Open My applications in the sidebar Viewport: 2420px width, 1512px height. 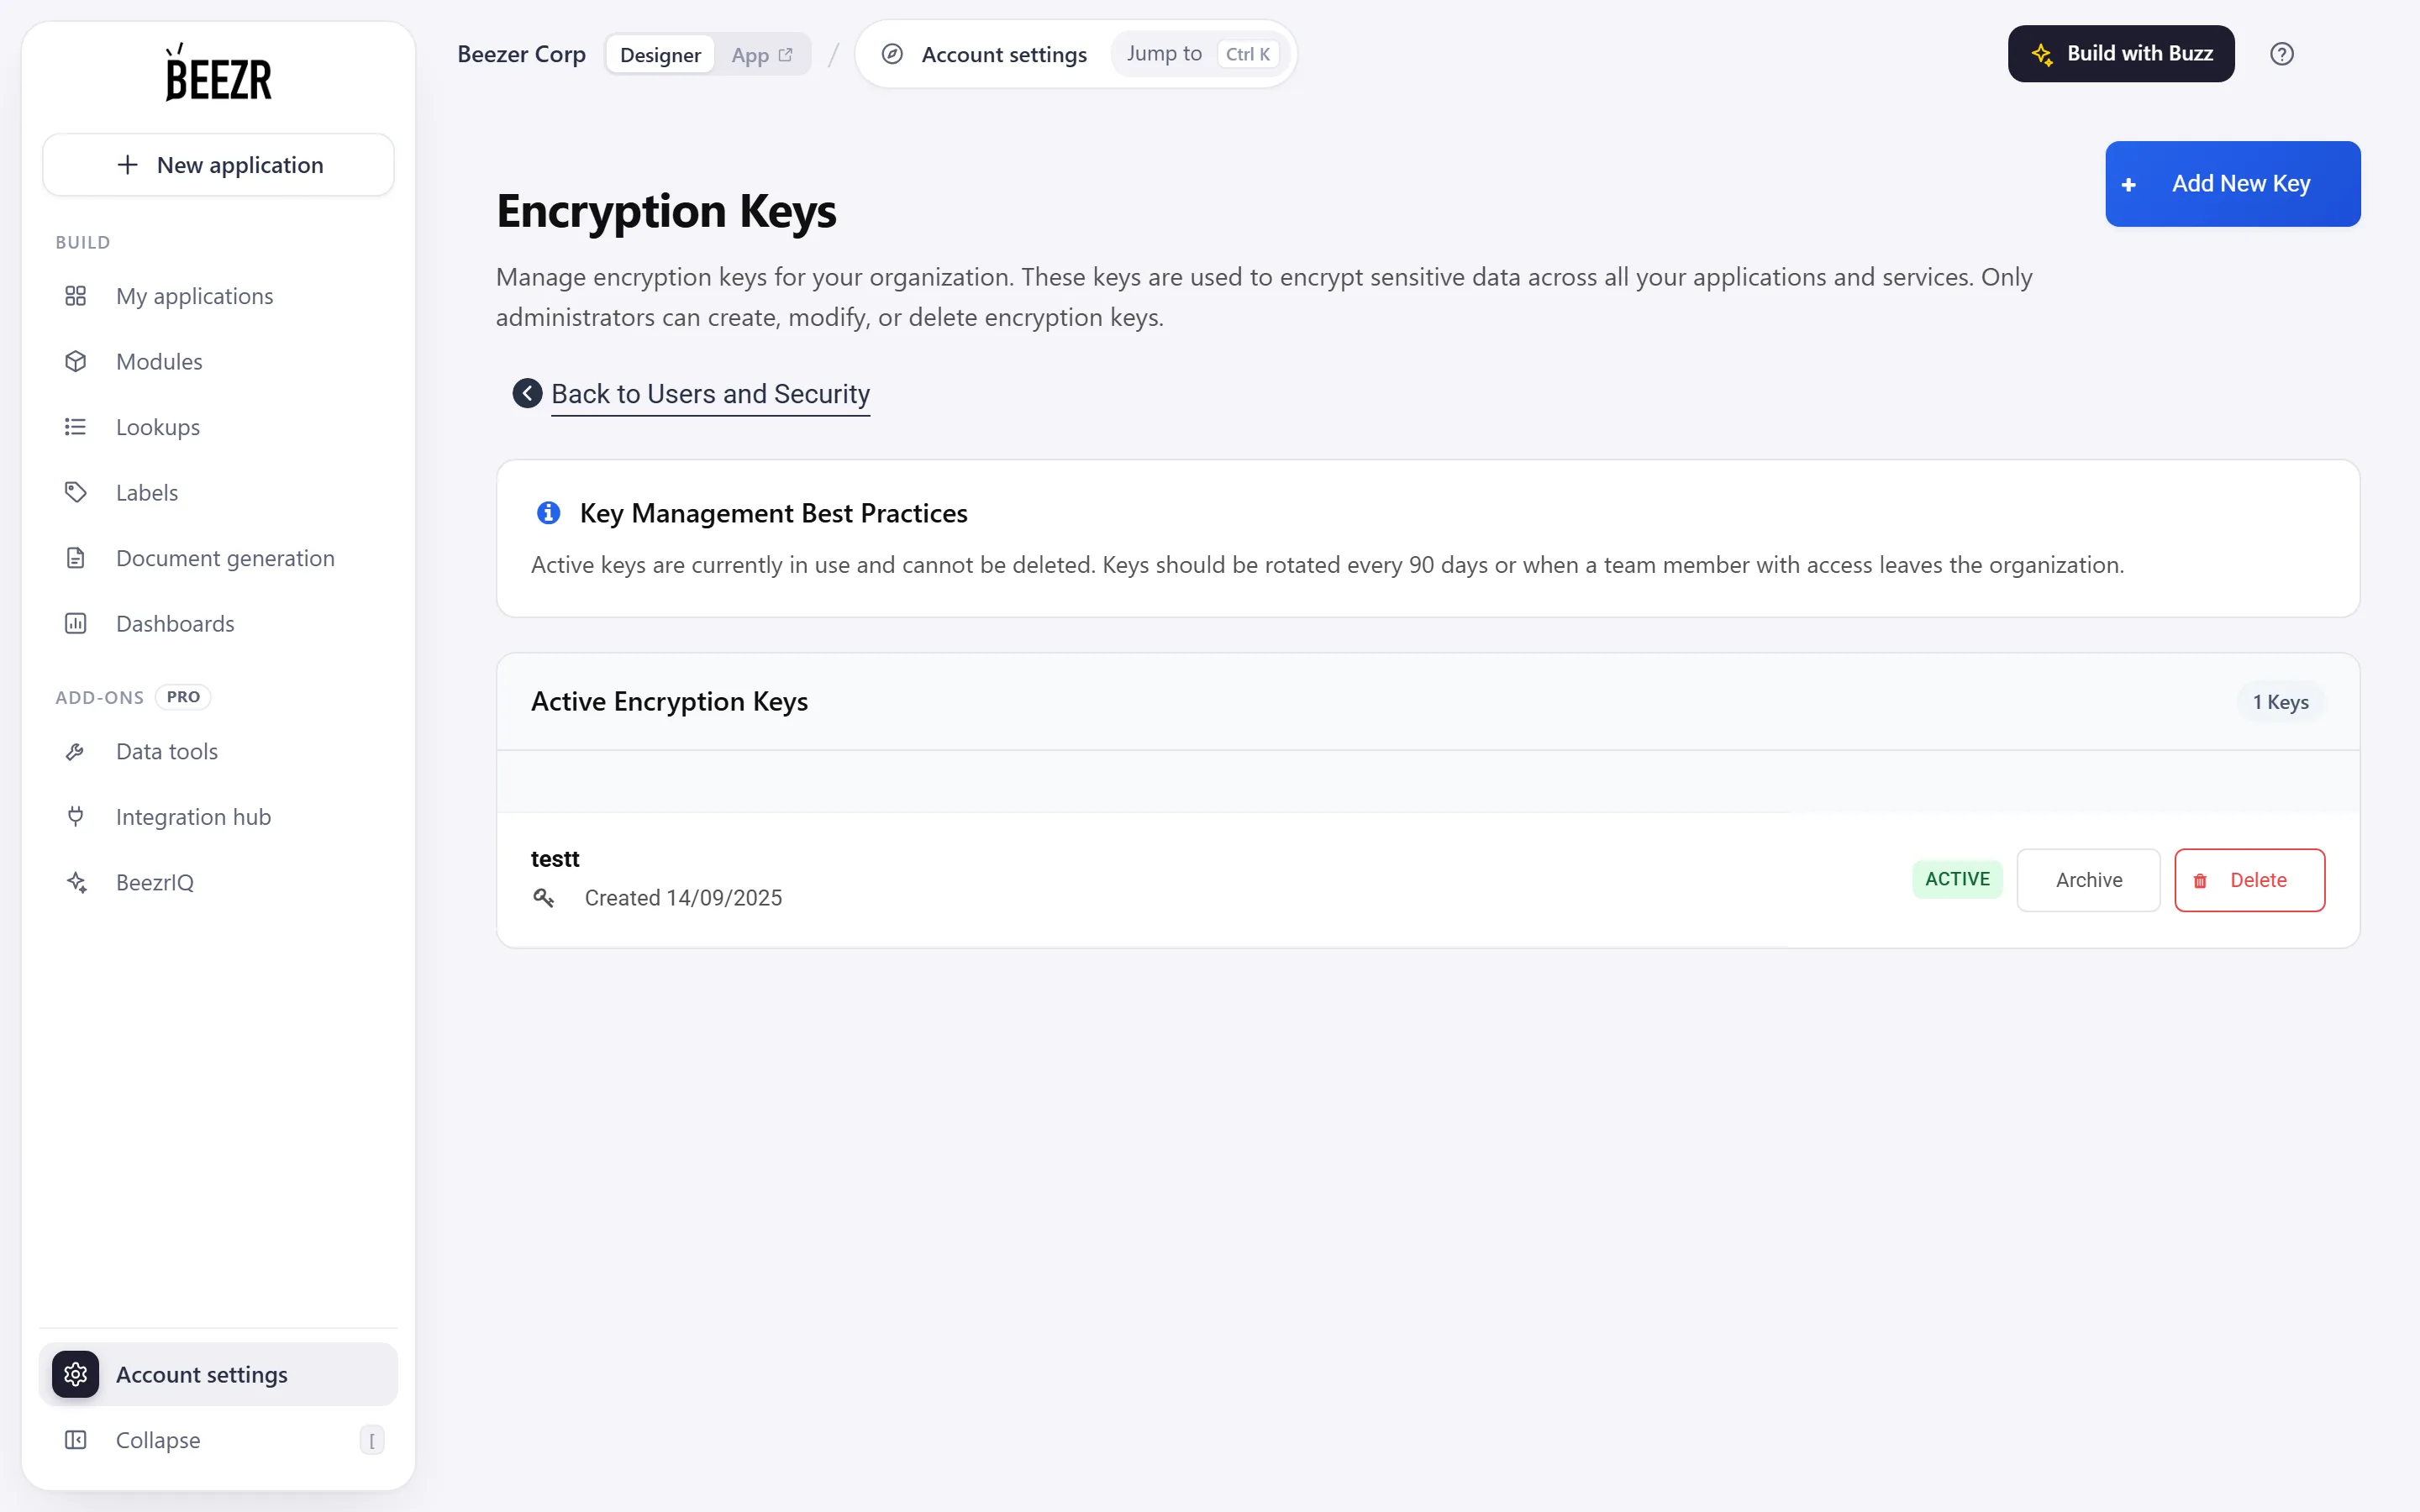tap(218, 296)
